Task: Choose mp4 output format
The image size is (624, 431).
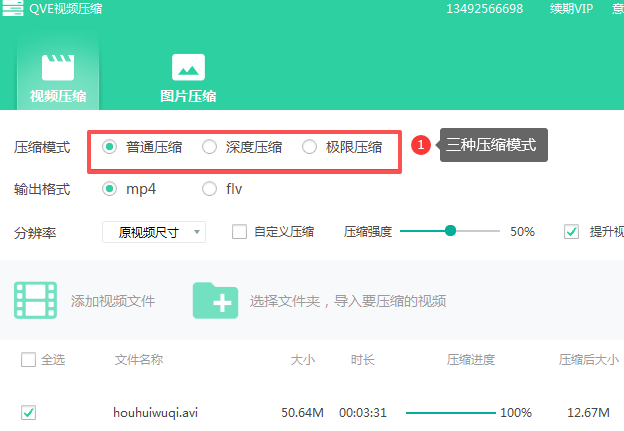Action: (x=110, y=188)
